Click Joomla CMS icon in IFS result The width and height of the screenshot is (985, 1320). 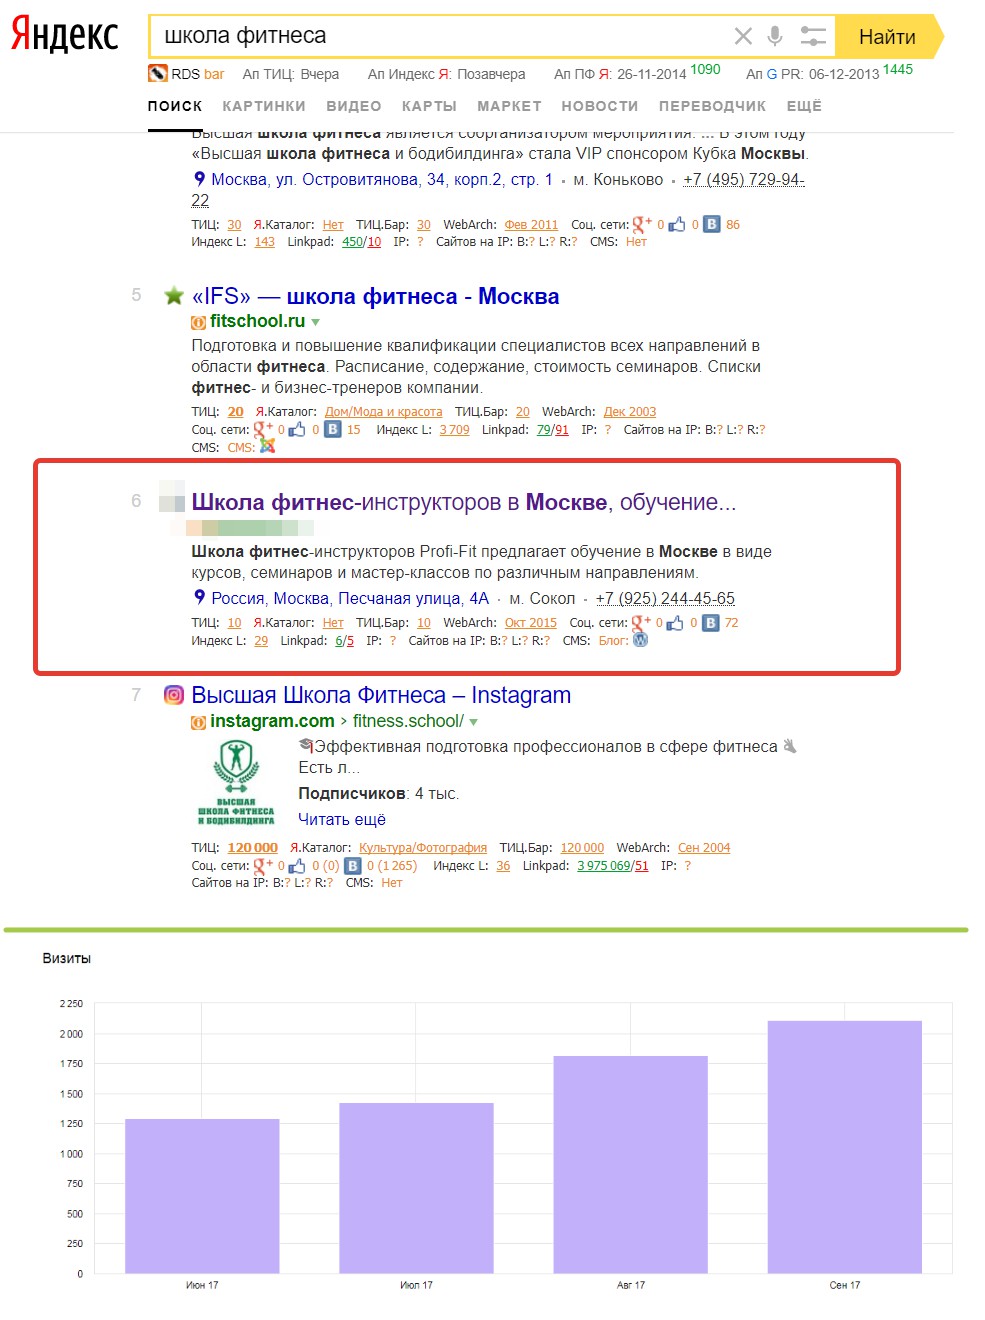[x=267, y=446]
